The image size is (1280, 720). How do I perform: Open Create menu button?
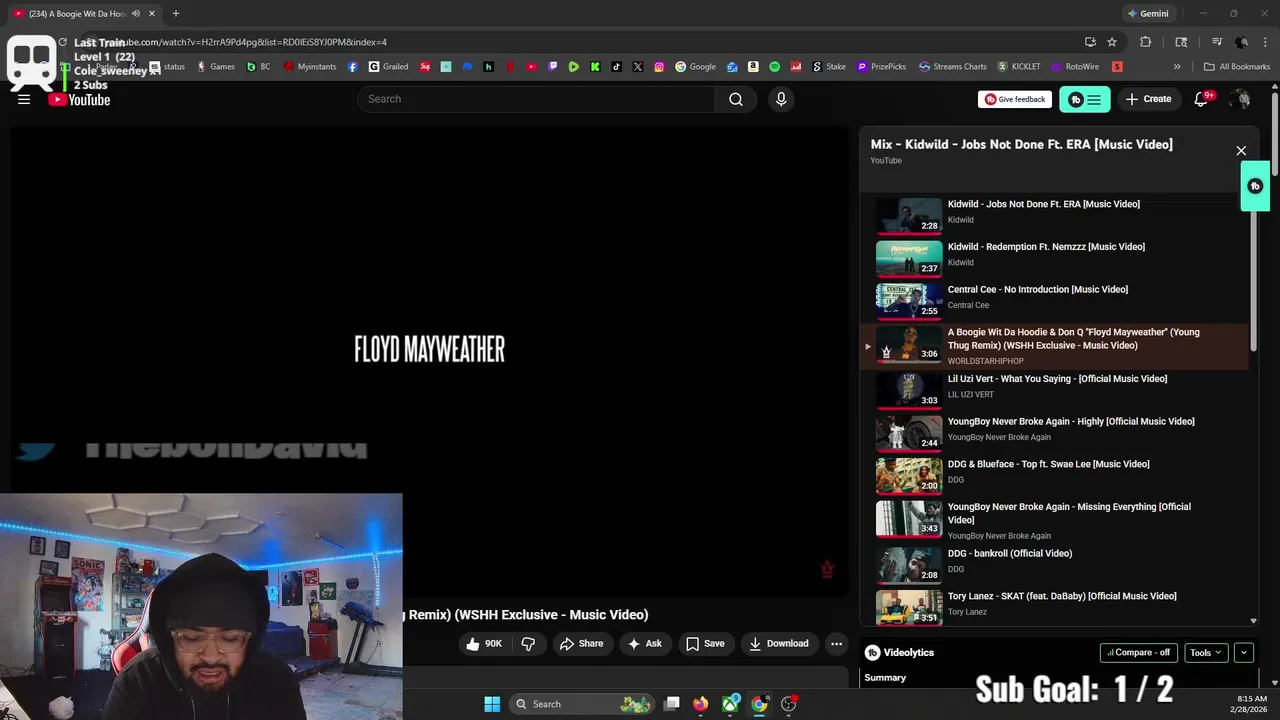point(1148,99)
